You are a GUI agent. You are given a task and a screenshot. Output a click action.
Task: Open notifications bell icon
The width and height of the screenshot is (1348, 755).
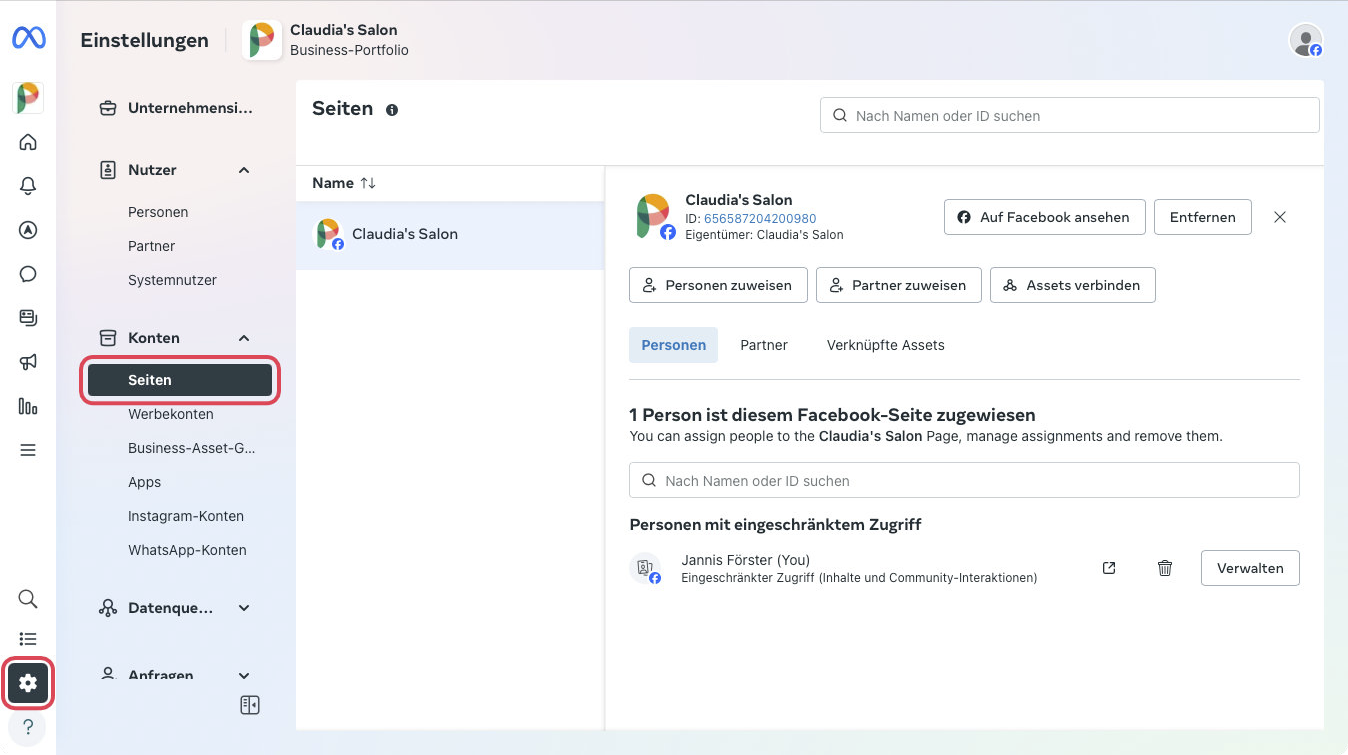pyautogui.click(x=28, y=186)
